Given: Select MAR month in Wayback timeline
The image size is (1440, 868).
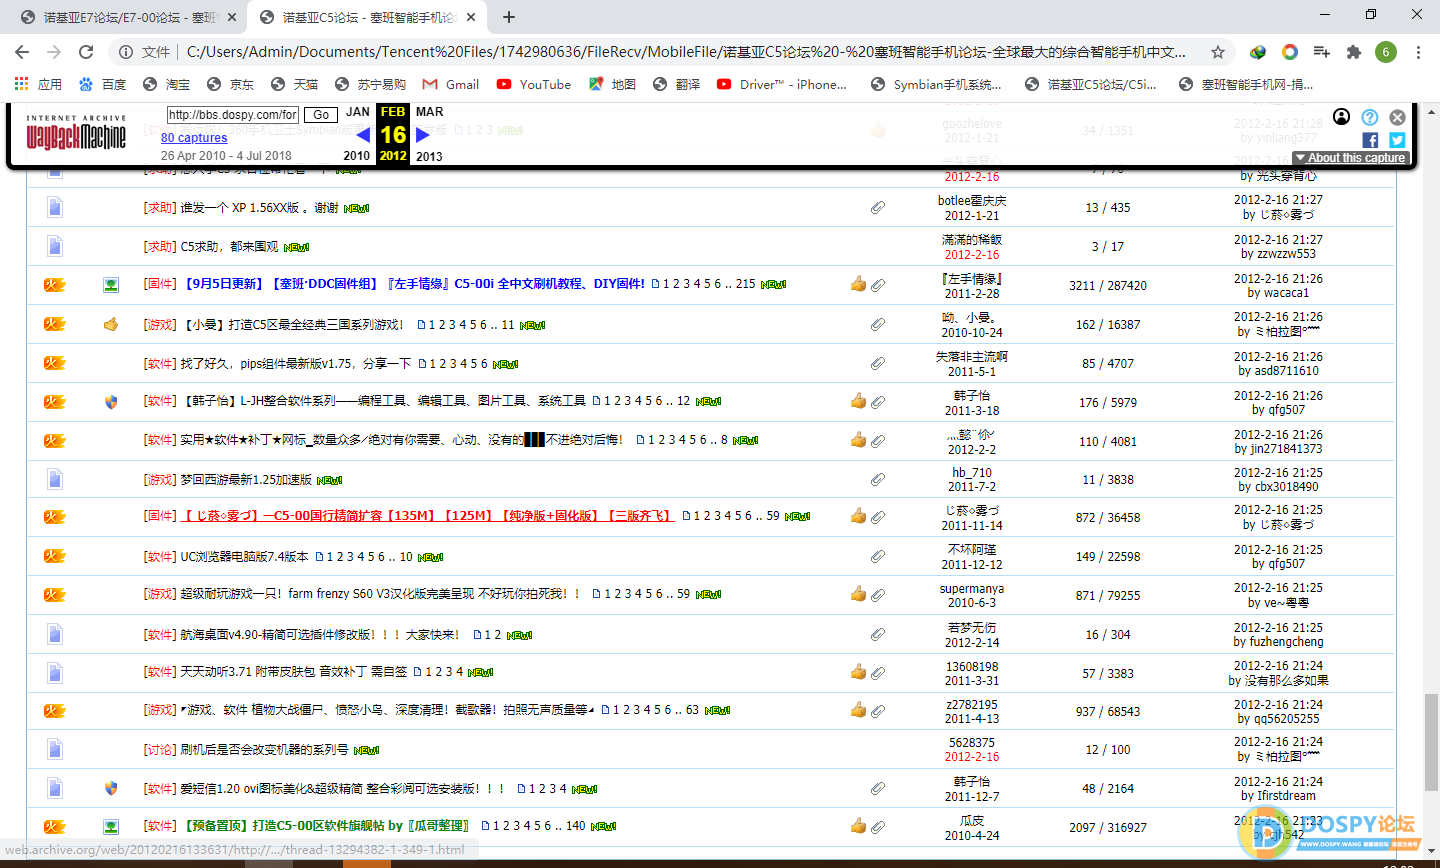Looking at the screenshot, I should click(x=430, y=112).
